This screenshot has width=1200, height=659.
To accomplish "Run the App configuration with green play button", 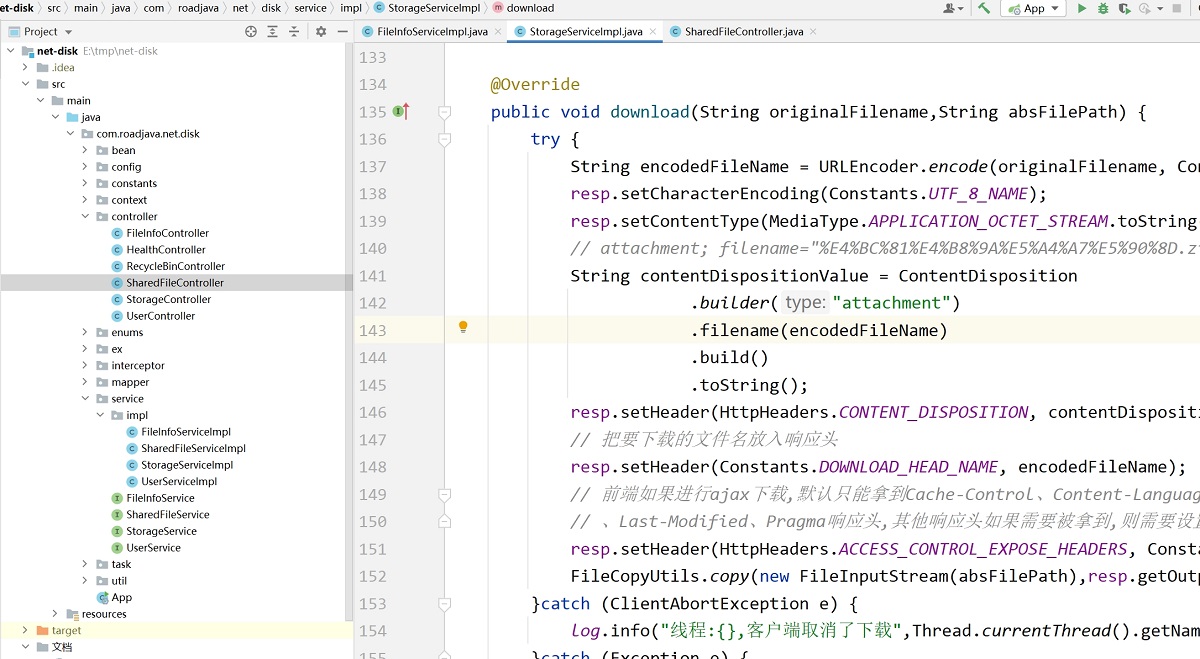I will click(1081, 8).
